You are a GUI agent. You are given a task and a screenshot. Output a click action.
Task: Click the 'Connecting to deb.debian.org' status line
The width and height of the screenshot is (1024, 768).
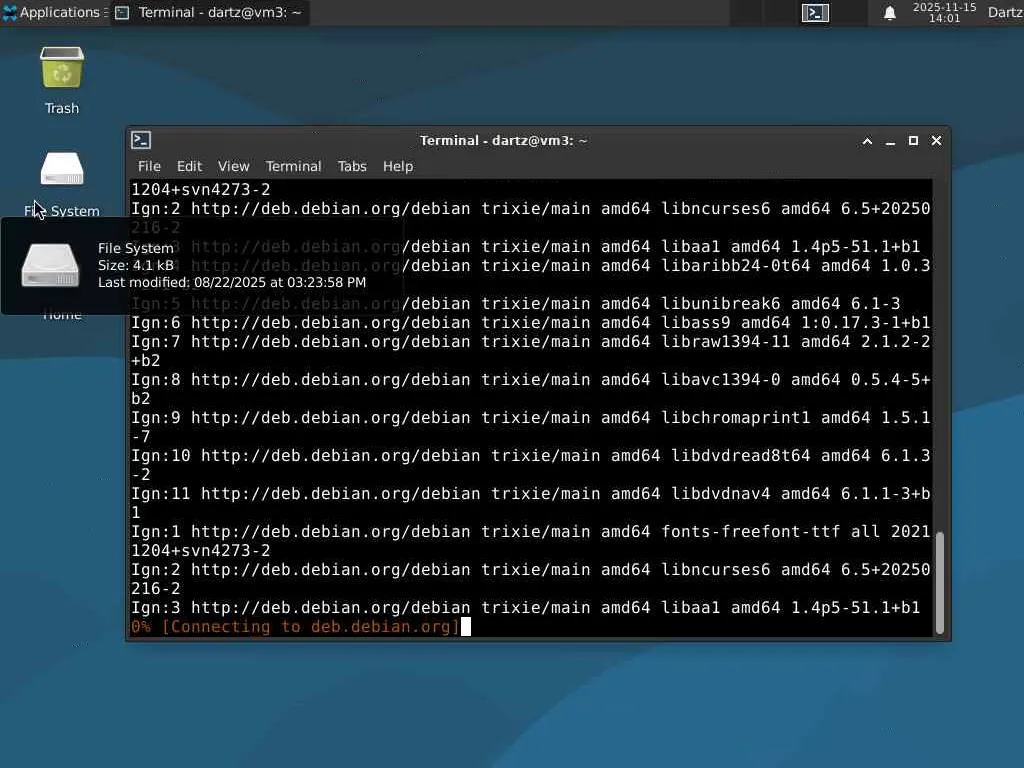click(296, 627)
